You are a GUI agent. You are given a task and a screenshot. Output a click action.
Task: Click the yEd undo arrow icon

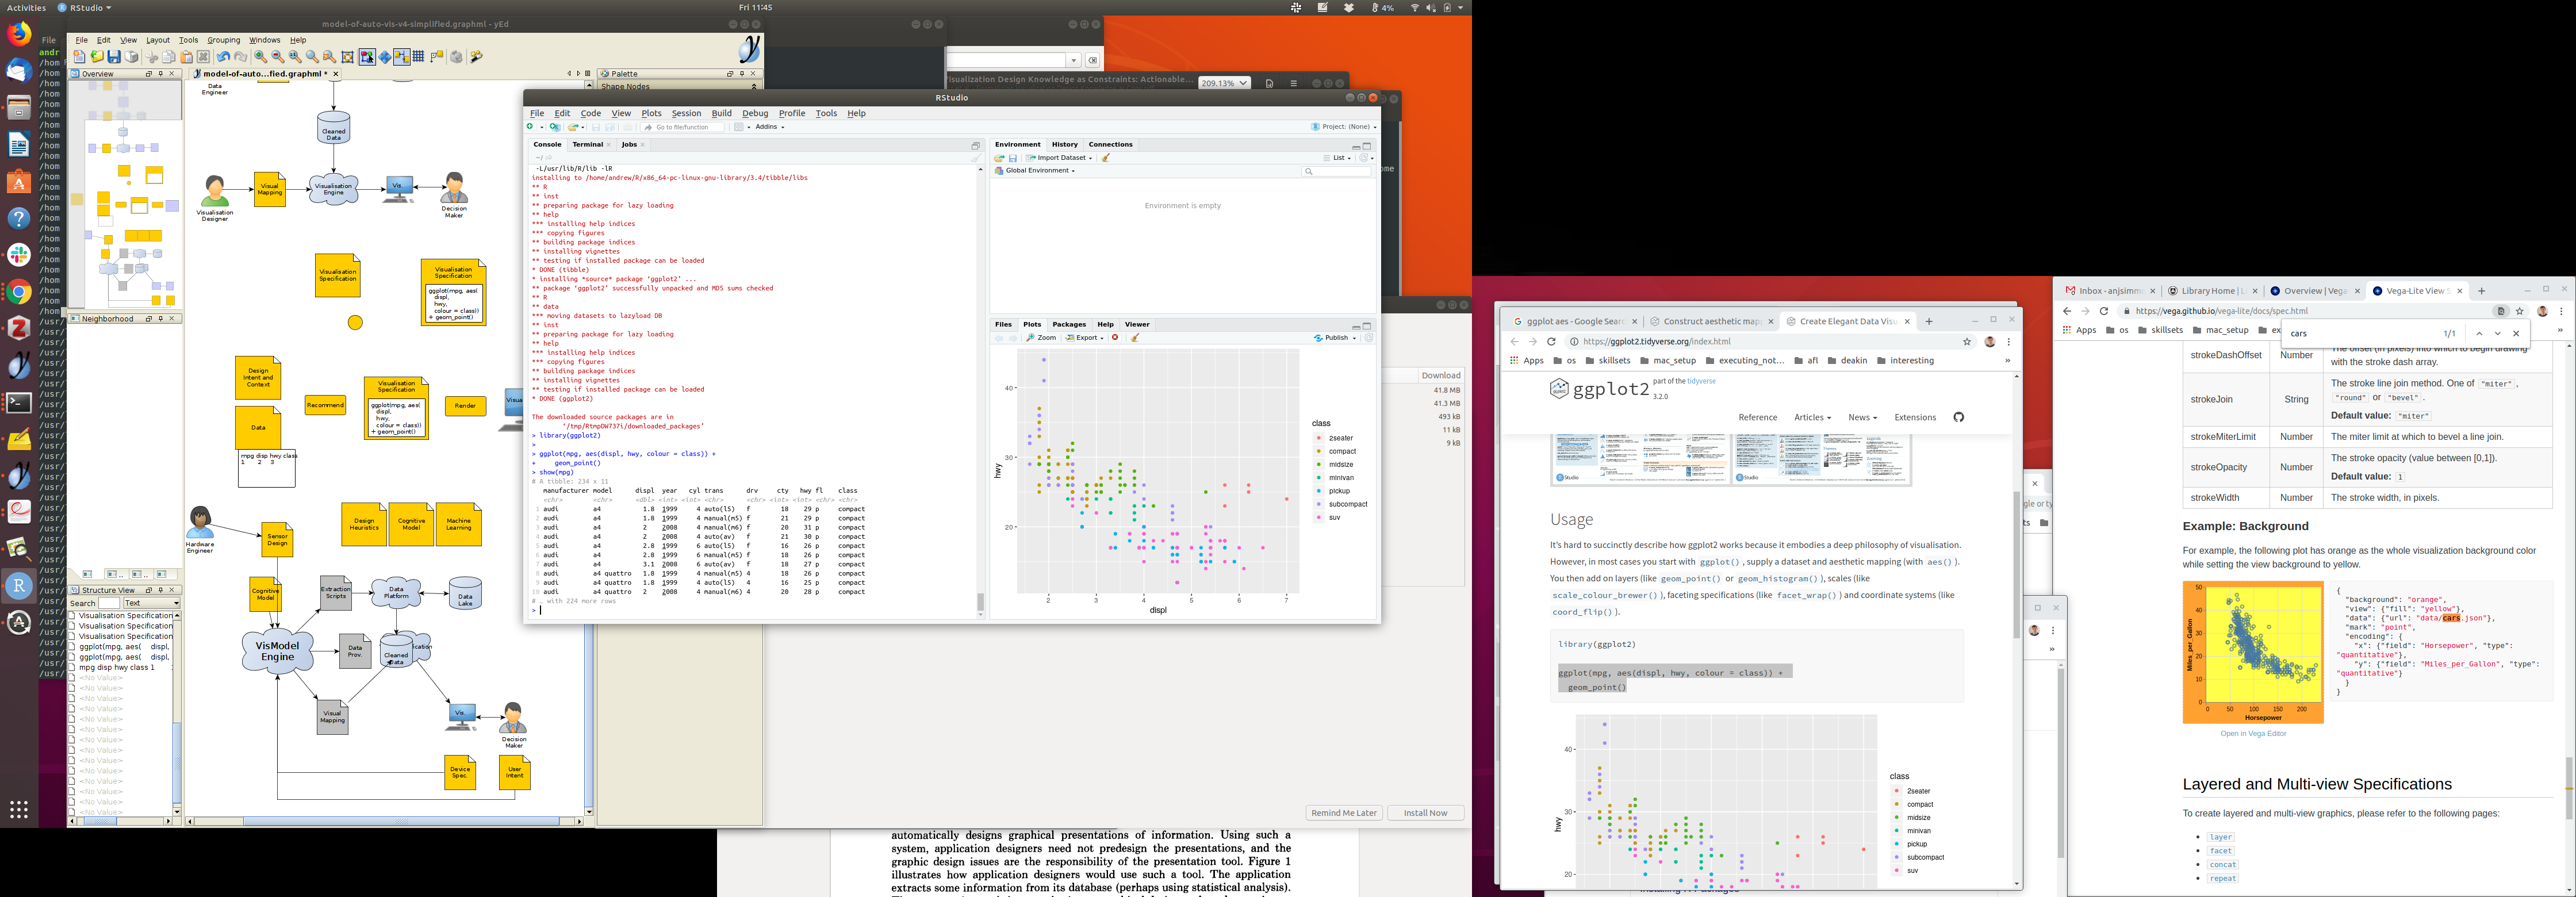(223, 57)
